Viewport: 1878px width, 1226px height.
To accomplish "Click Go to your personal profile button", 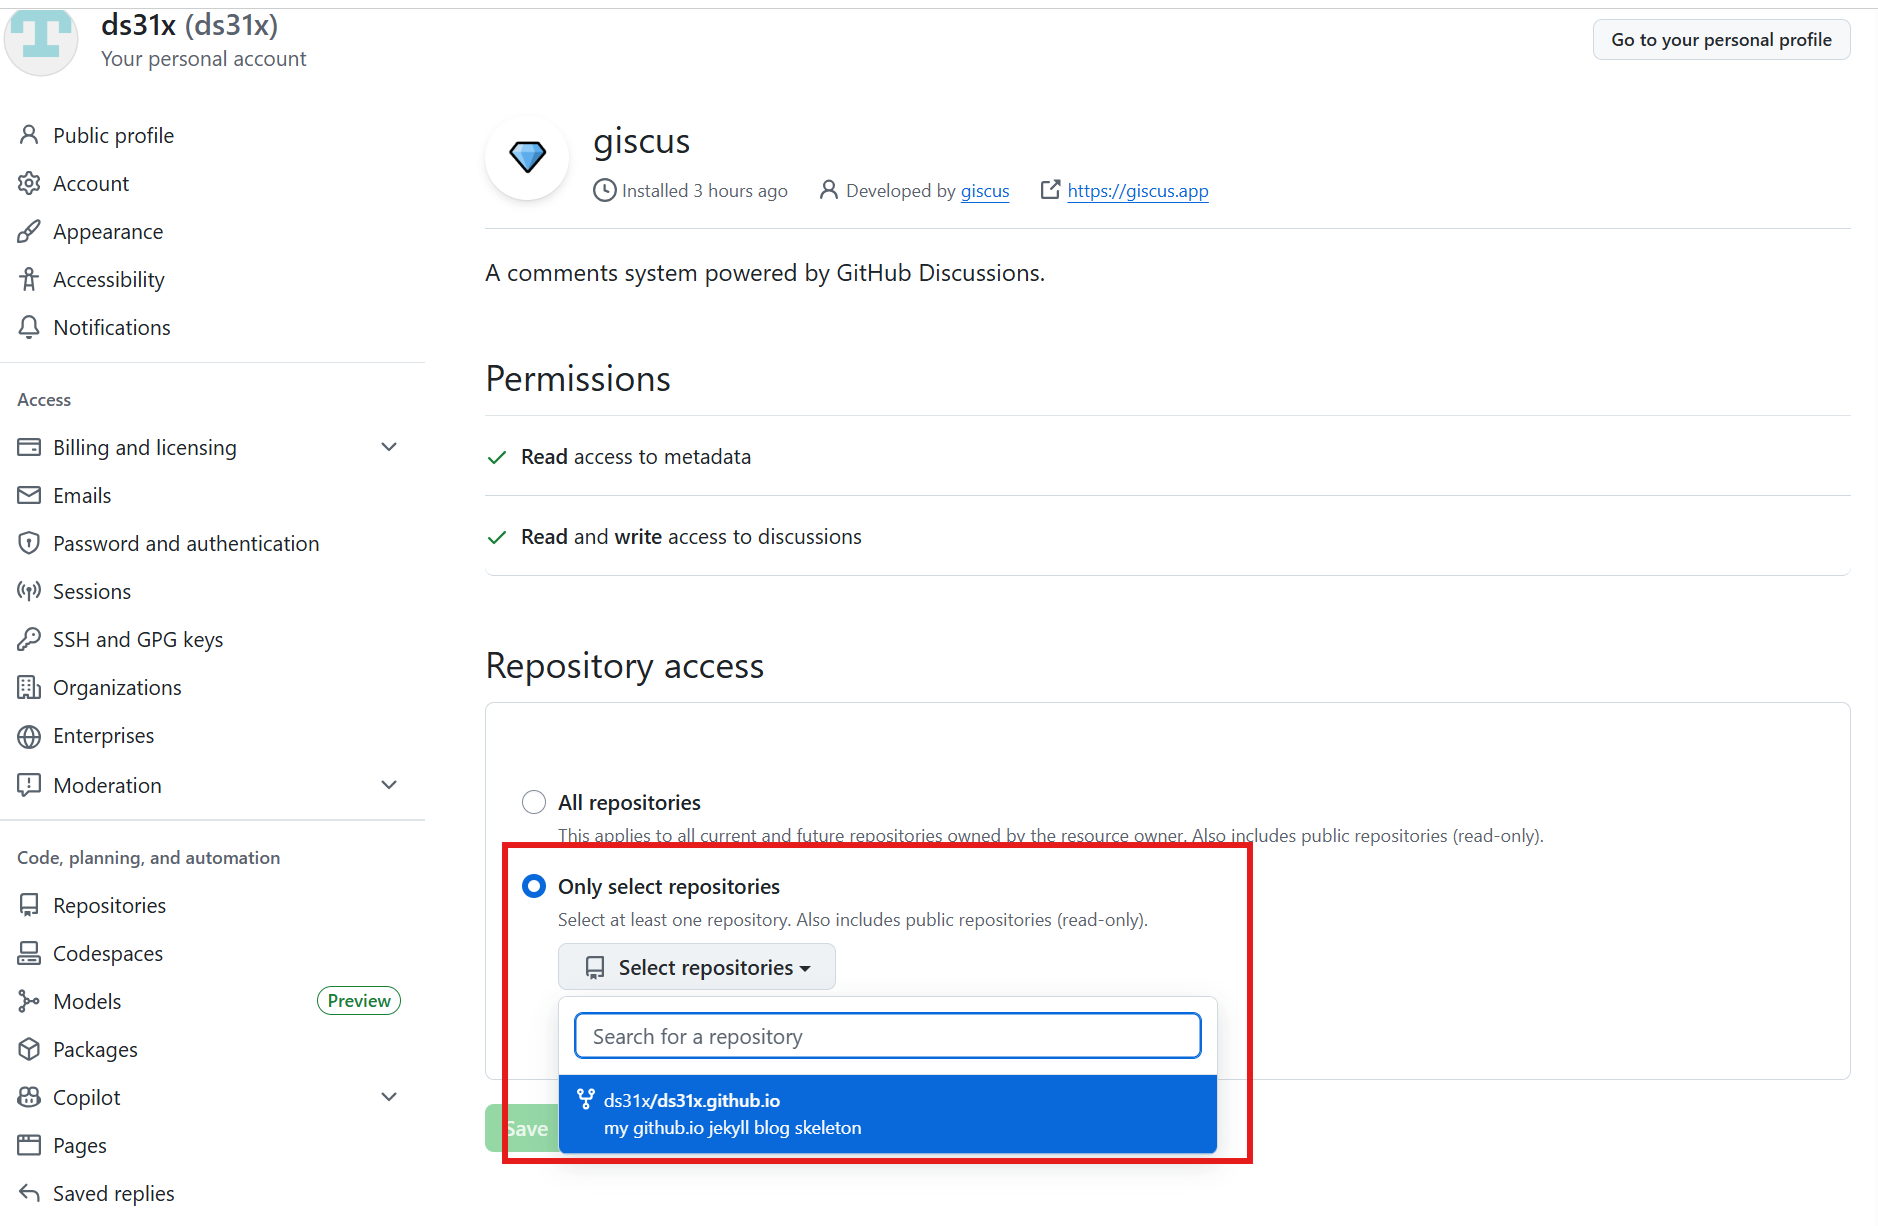I will (x=1721, y=40).
